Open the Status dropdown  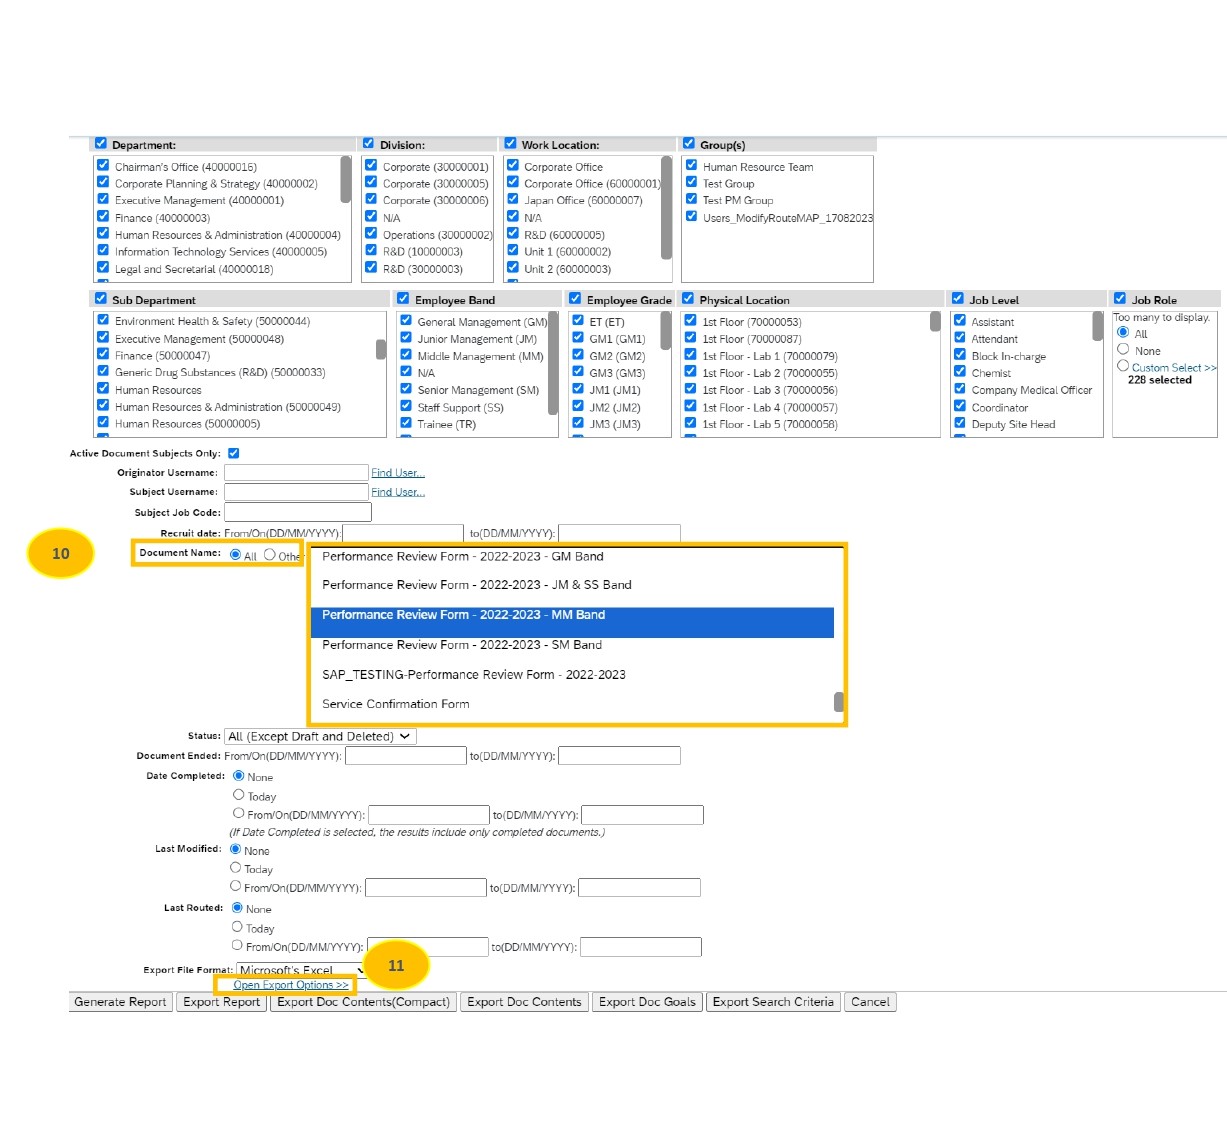(x=318, y=735)
